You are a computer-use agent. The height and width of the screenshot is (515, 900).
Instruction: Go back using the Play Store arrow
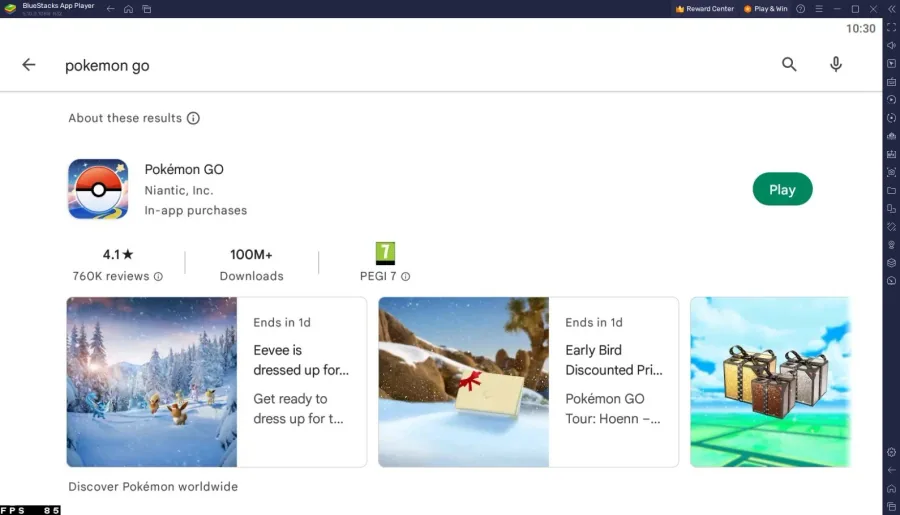(29, 65)
